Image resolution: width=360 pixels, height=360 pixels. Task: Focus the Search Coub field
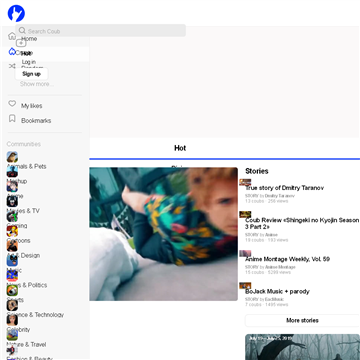point(100,31)
